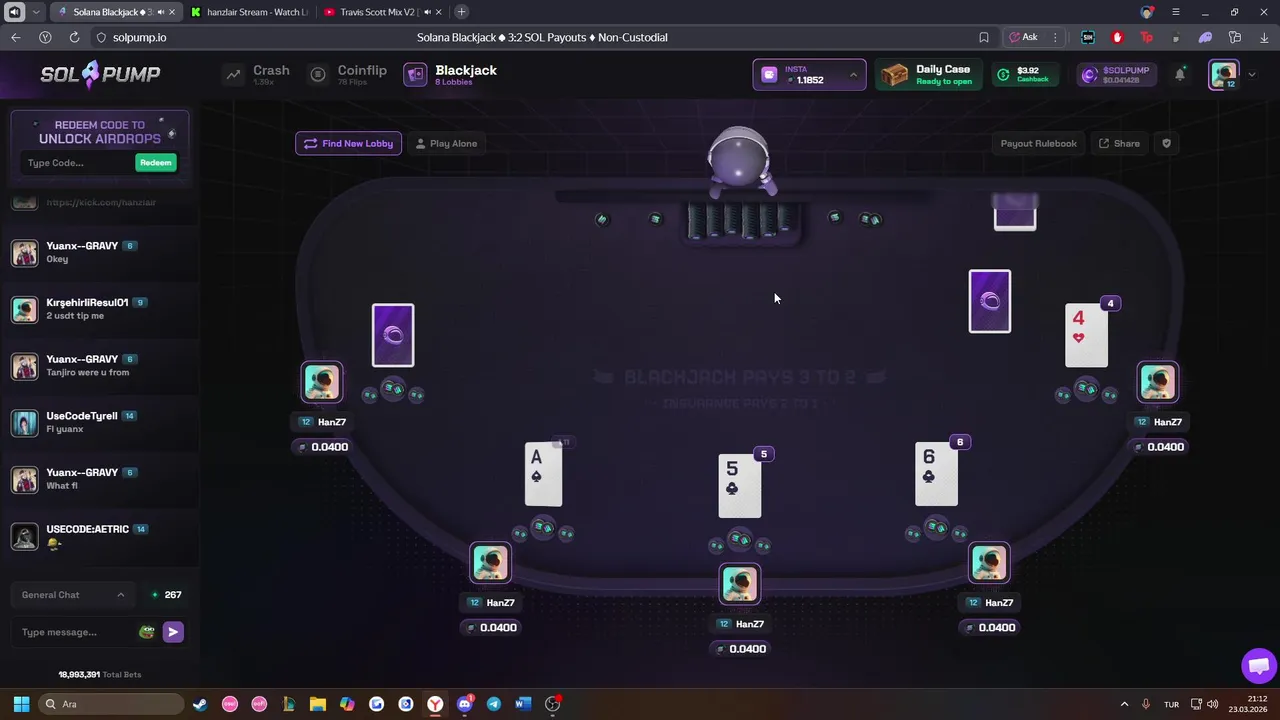Image resolution: width=1280 pixels, height=720 pixels.
Task: Open the $SOLPUMP token widget
Action: pos(1116,75)
